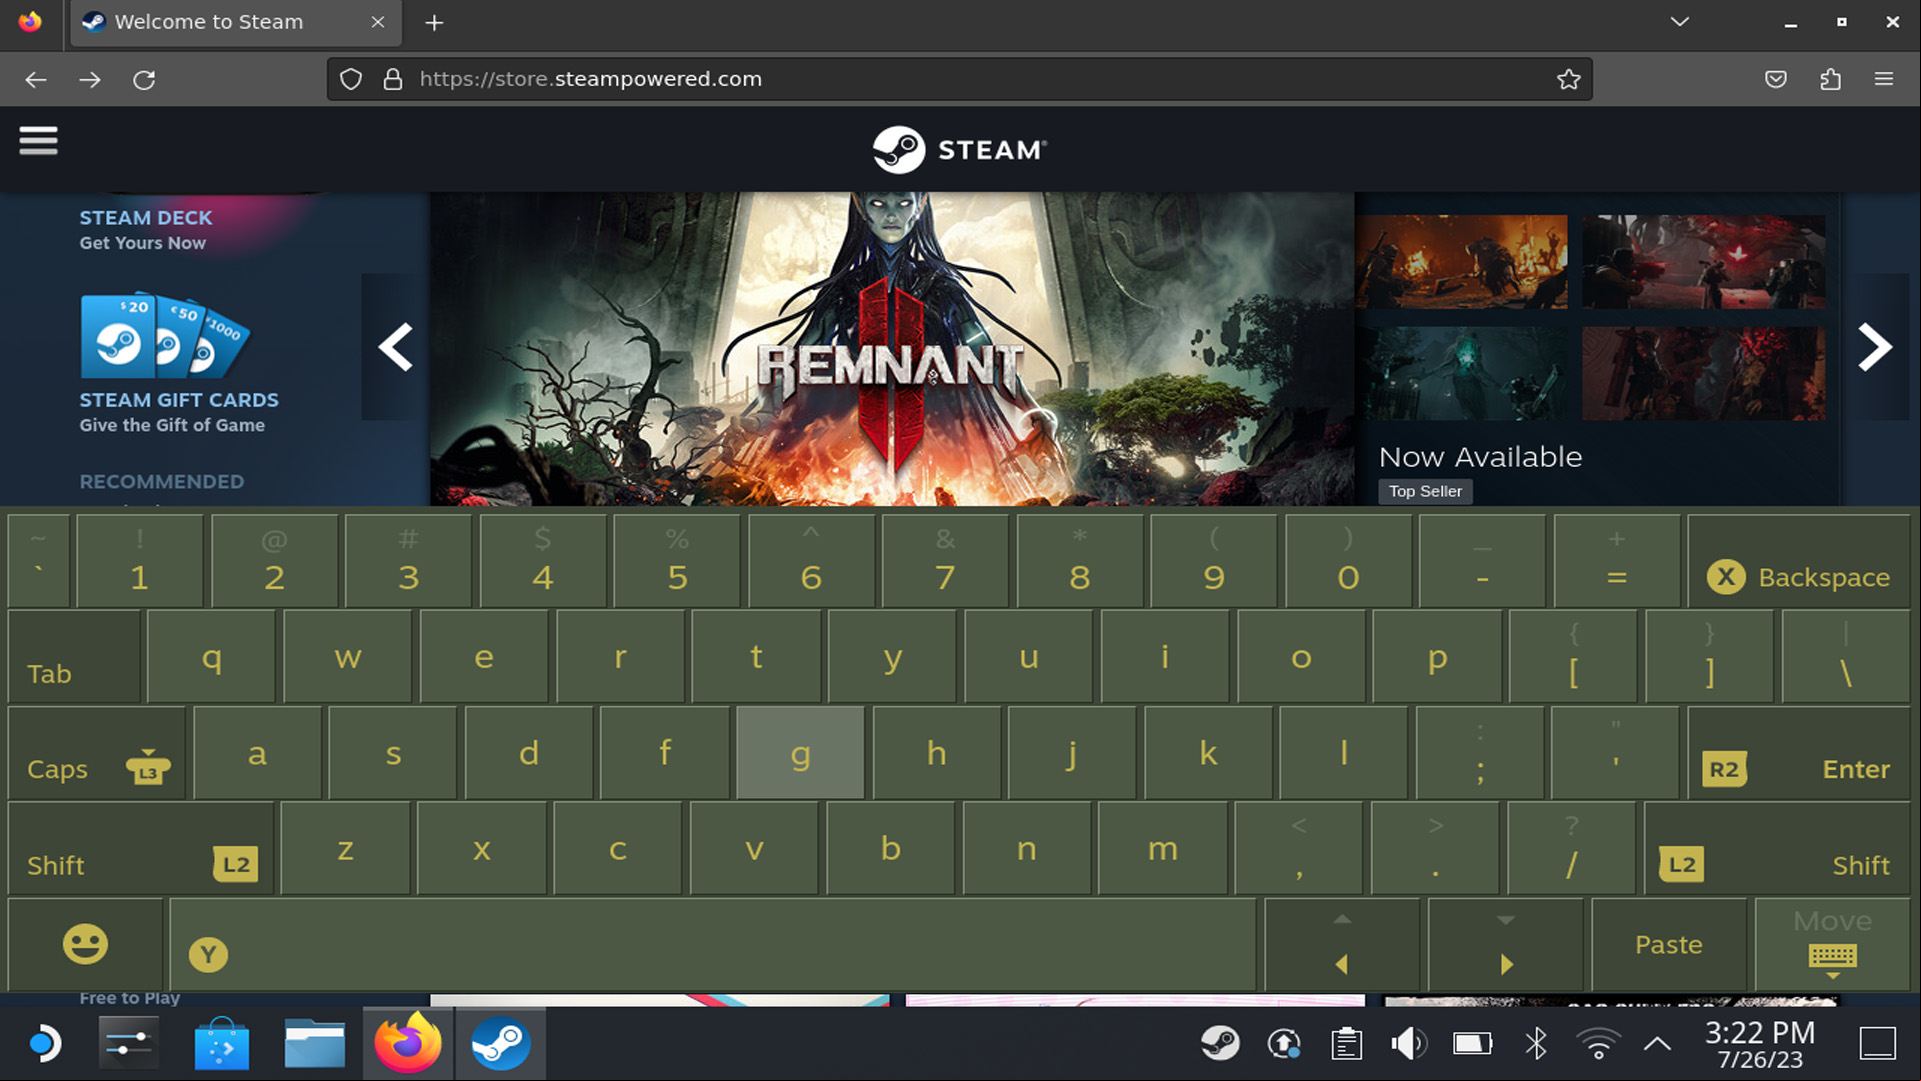Tap the space bar key
This screenshot has width=1921, height=1081.
pyautogui.click(x=712, y=944)
